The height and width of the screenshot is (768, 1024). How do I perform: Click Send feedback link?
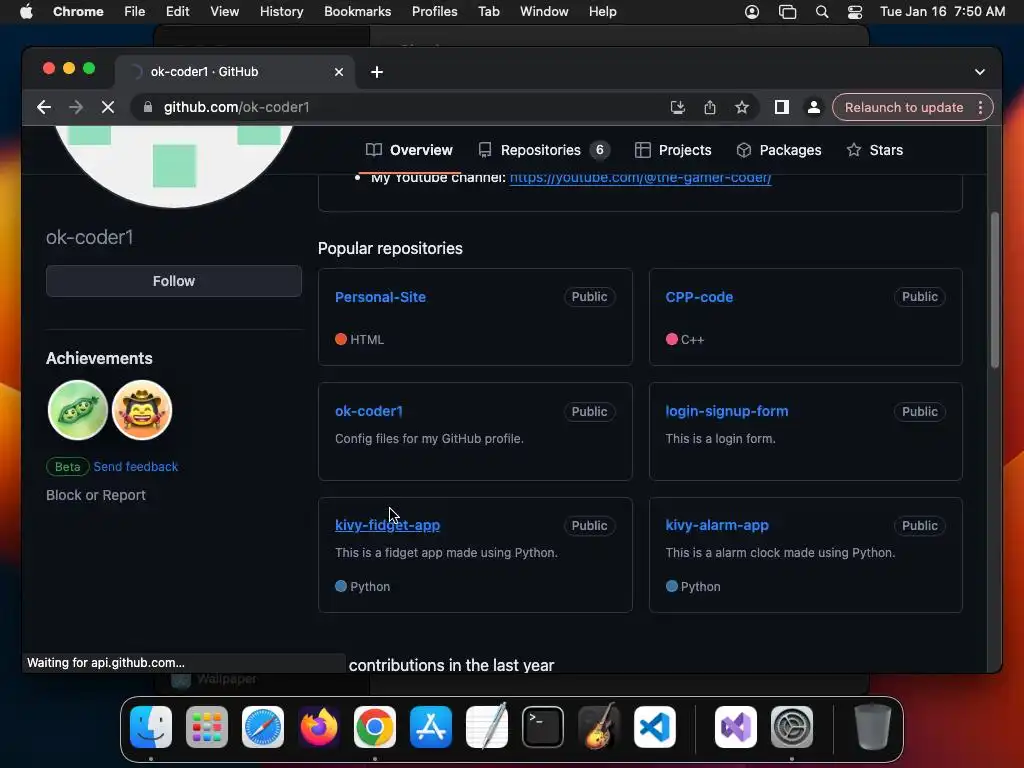[136, 466]
